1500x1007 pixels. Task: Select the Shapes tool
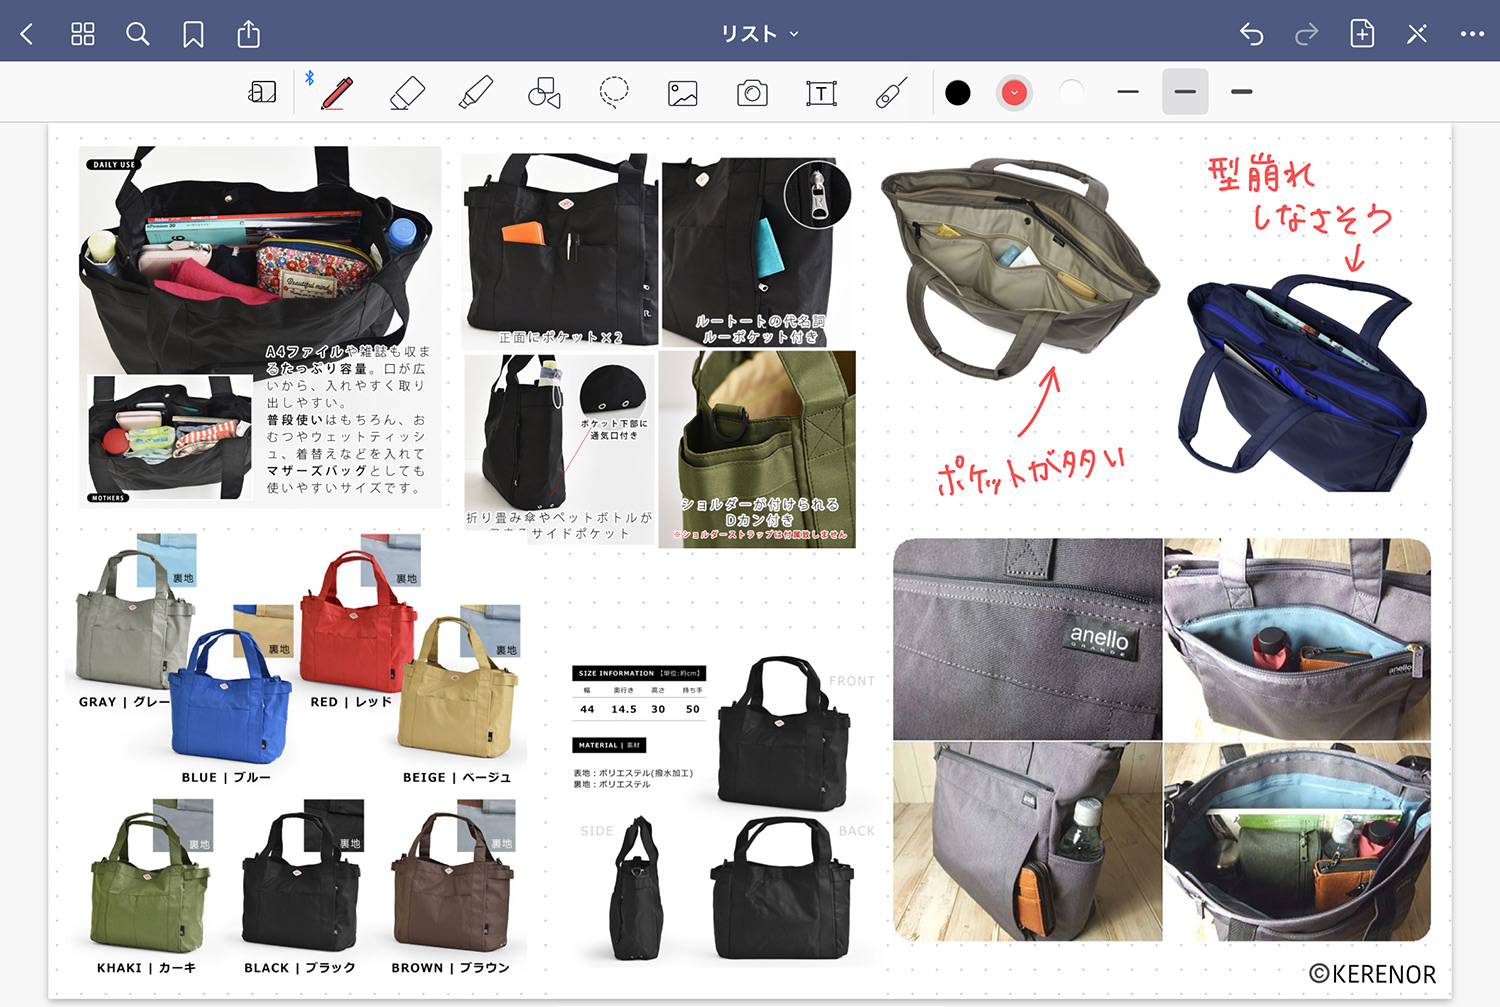544,92
